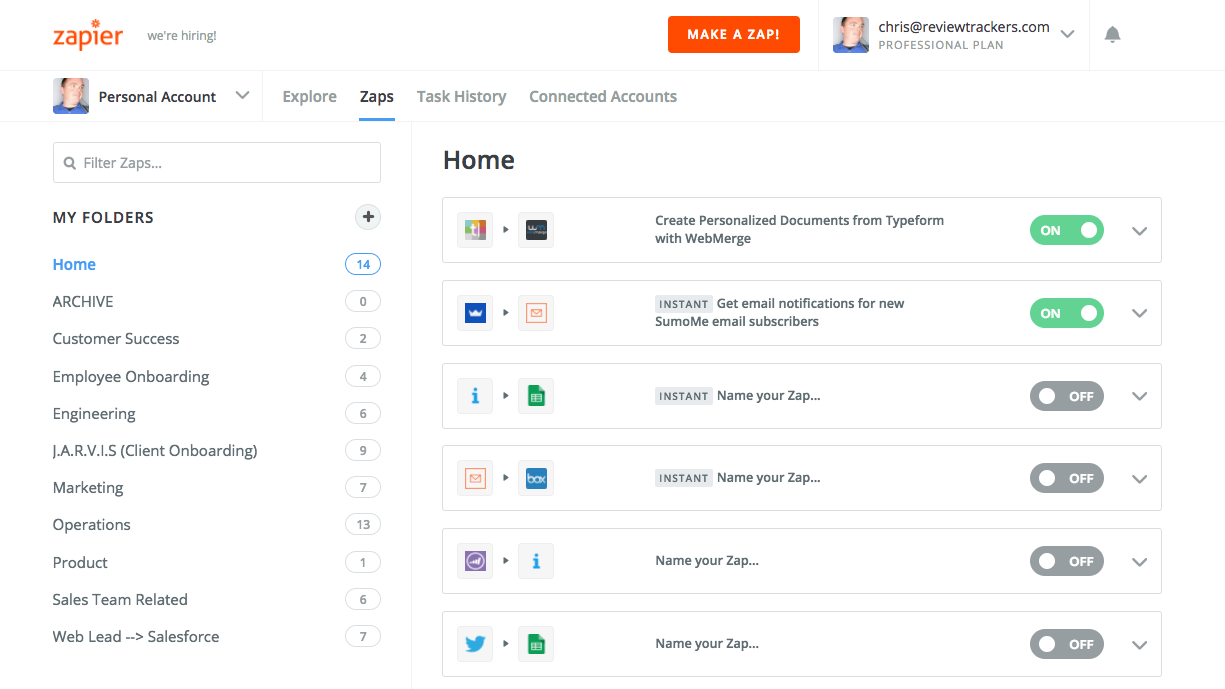Image resolution: width=1225 pixels, height=689 pixels.
Task: Click the Google Sheets icon next to the blue 'i' icon
Action: (x=536, y=396)
